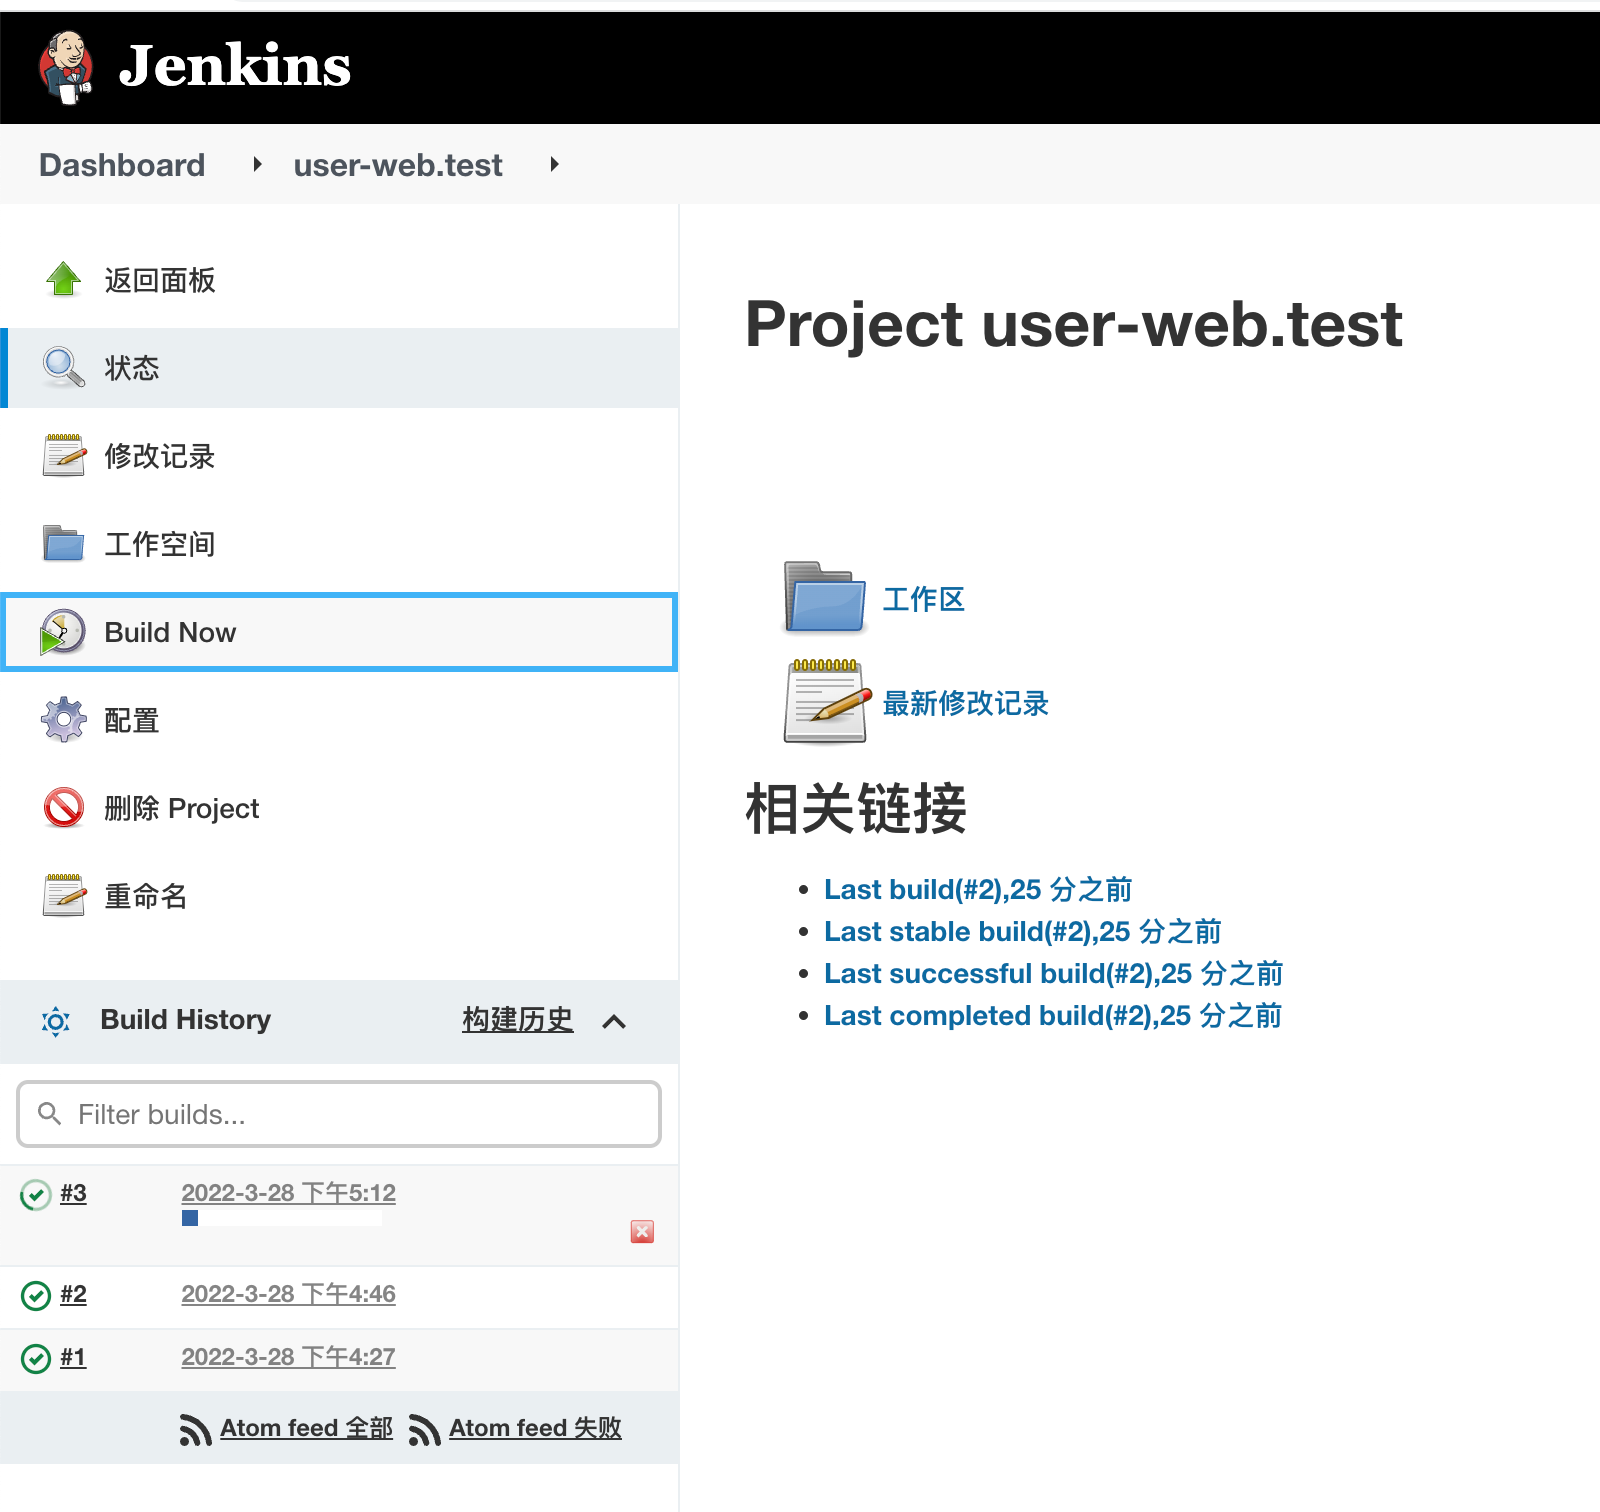This screenshot has width=1600, height=1512.
Task: Open build #3 link
Action: coord(73,1193)
